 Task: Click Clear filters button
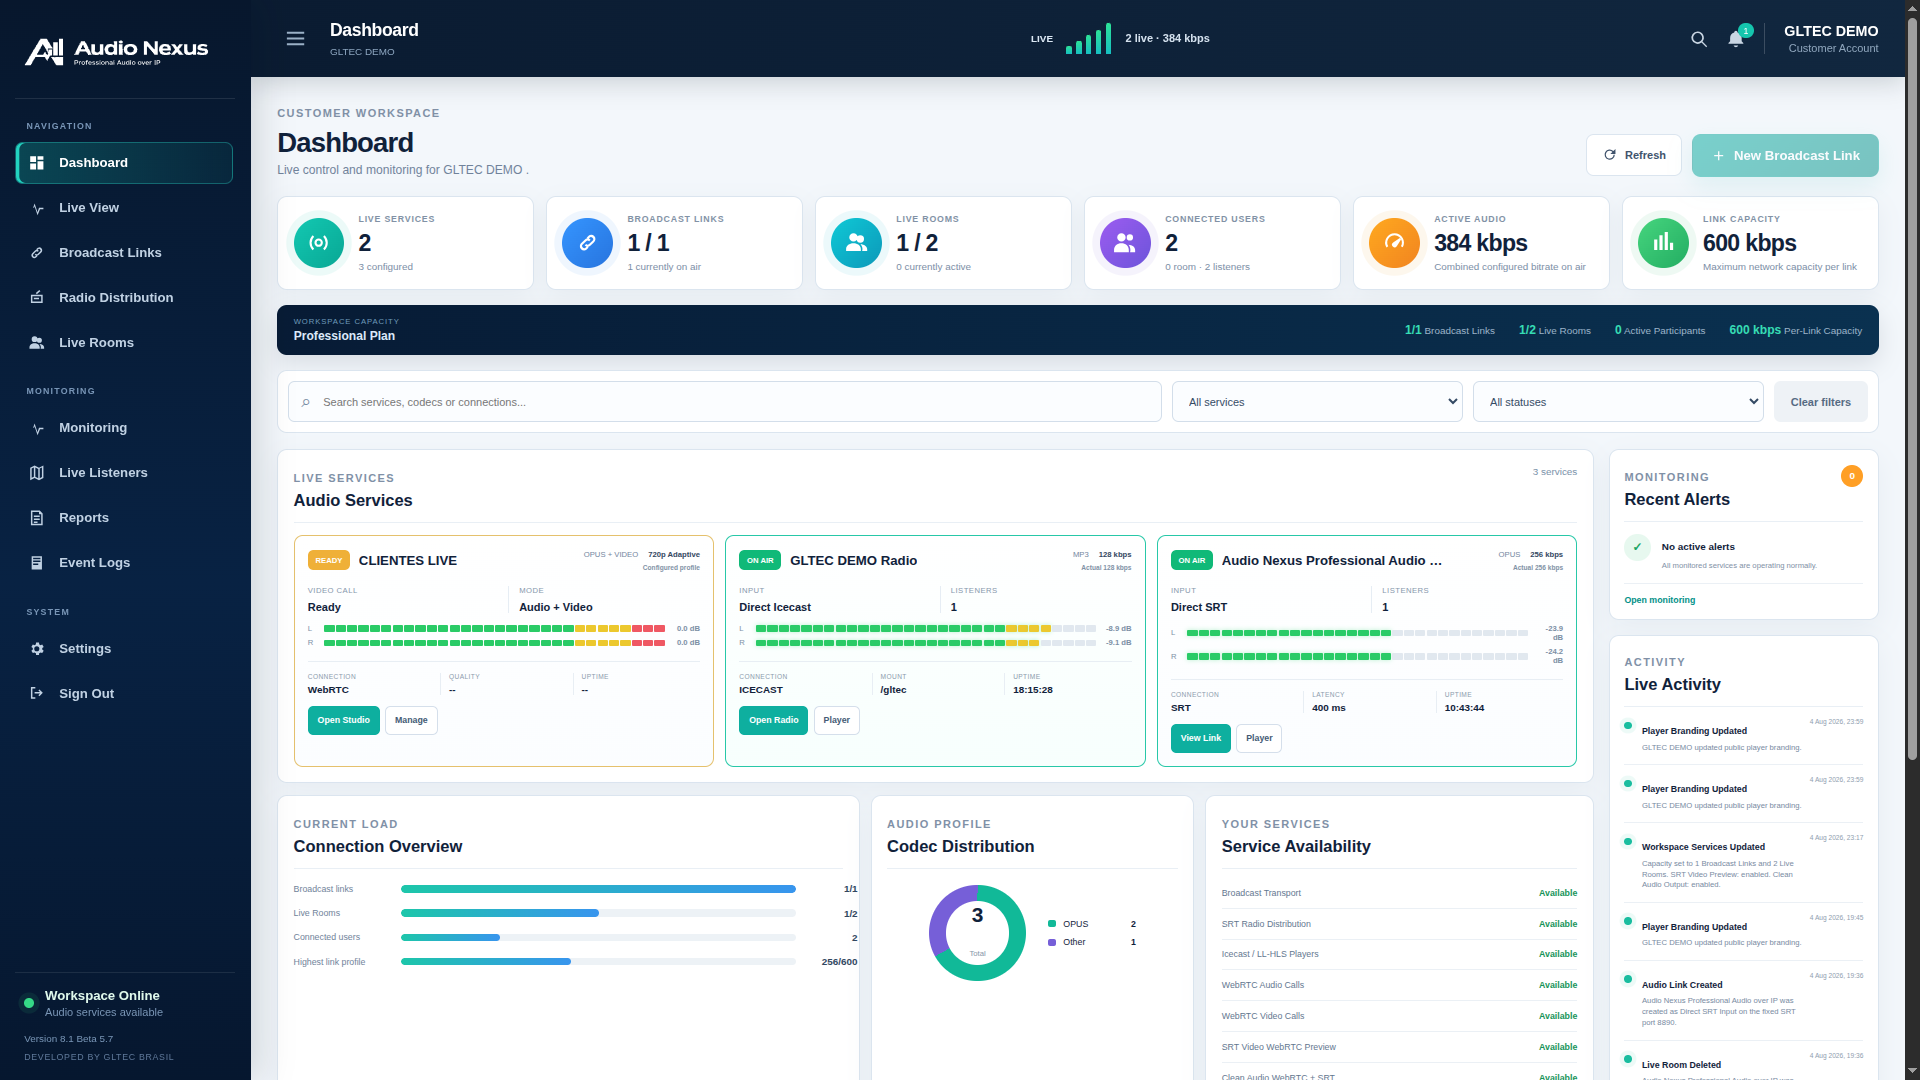(x=1820, y=402)
